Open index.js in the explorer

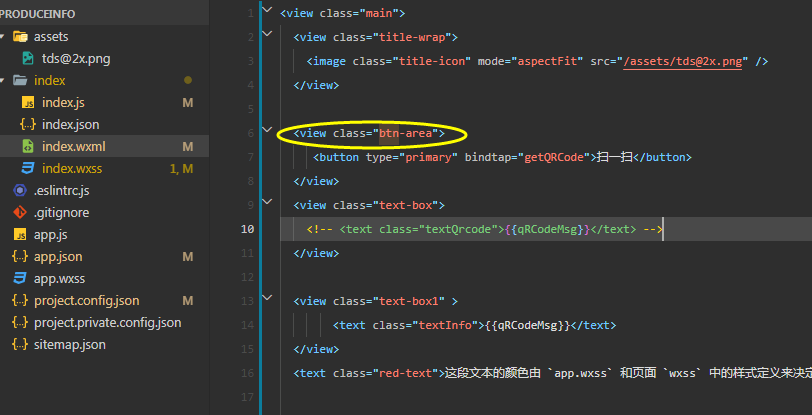tap(63, 103)
